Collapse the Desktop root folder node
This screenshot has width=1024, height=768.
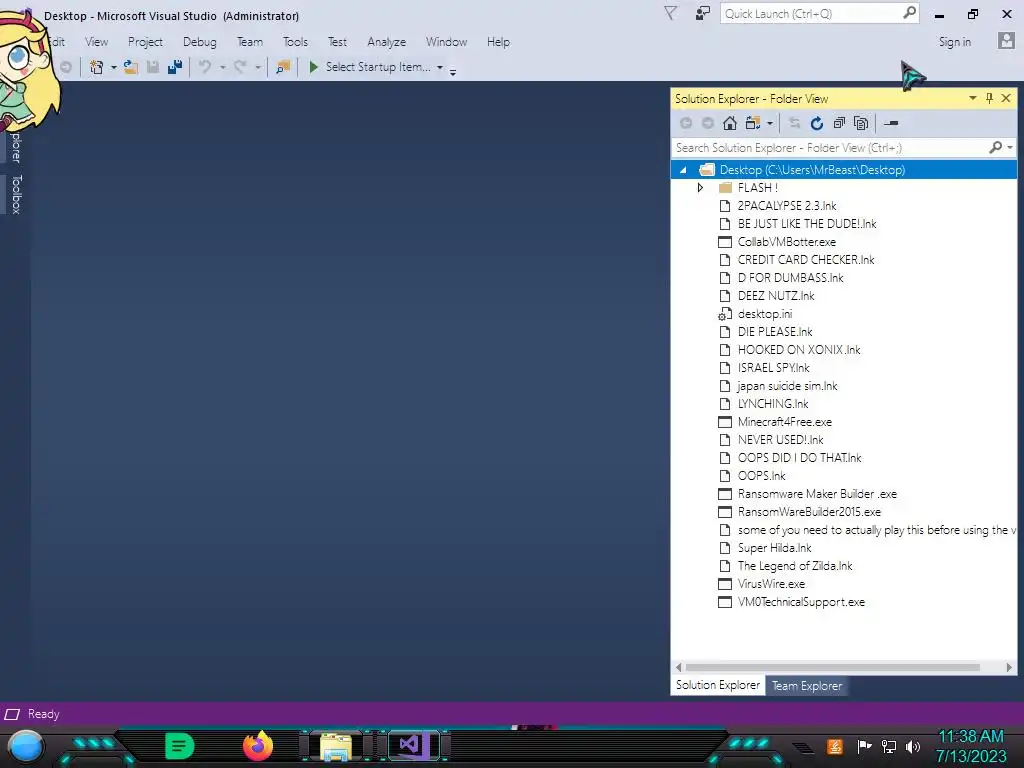coord(682,170)
